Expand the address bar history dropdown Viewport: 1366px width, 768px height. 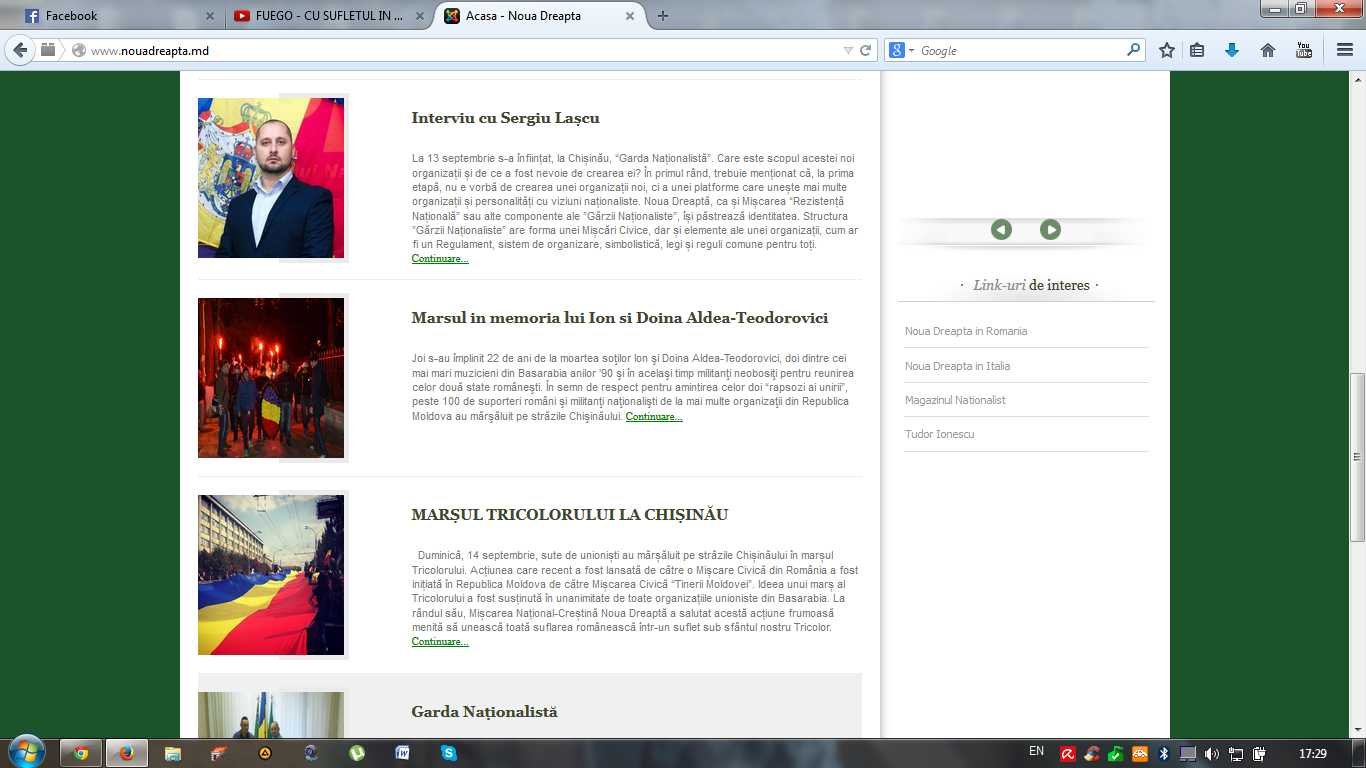point(848,50)
